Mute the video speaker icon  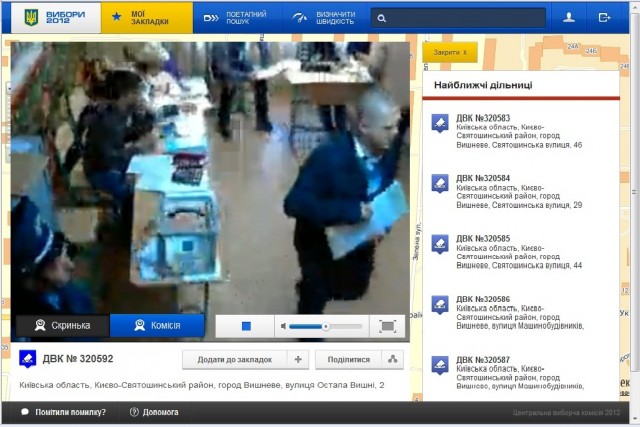284,326
